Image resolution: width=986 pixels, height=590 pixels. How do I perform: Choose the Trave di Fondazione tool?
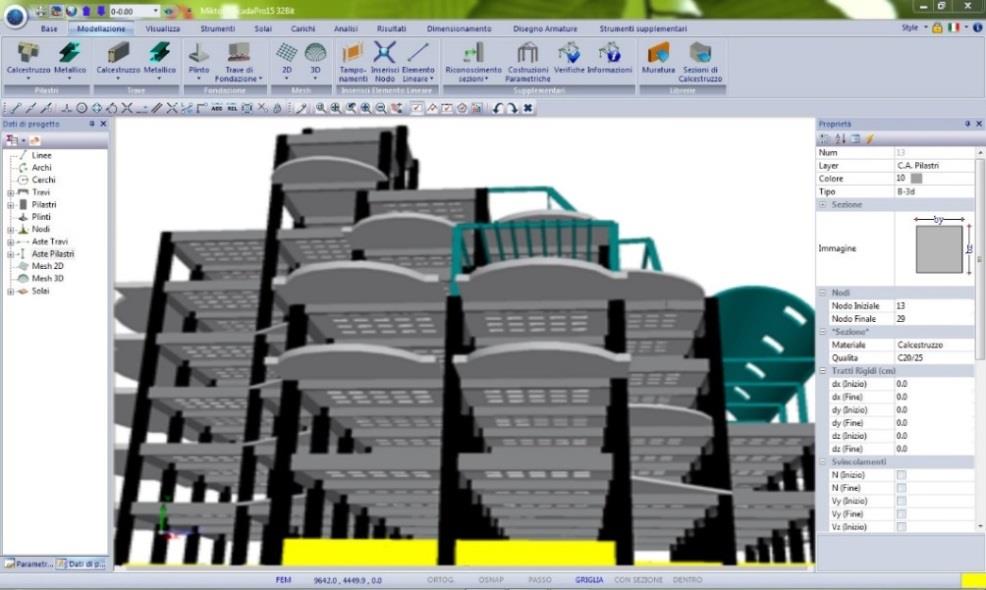point(238,62)
